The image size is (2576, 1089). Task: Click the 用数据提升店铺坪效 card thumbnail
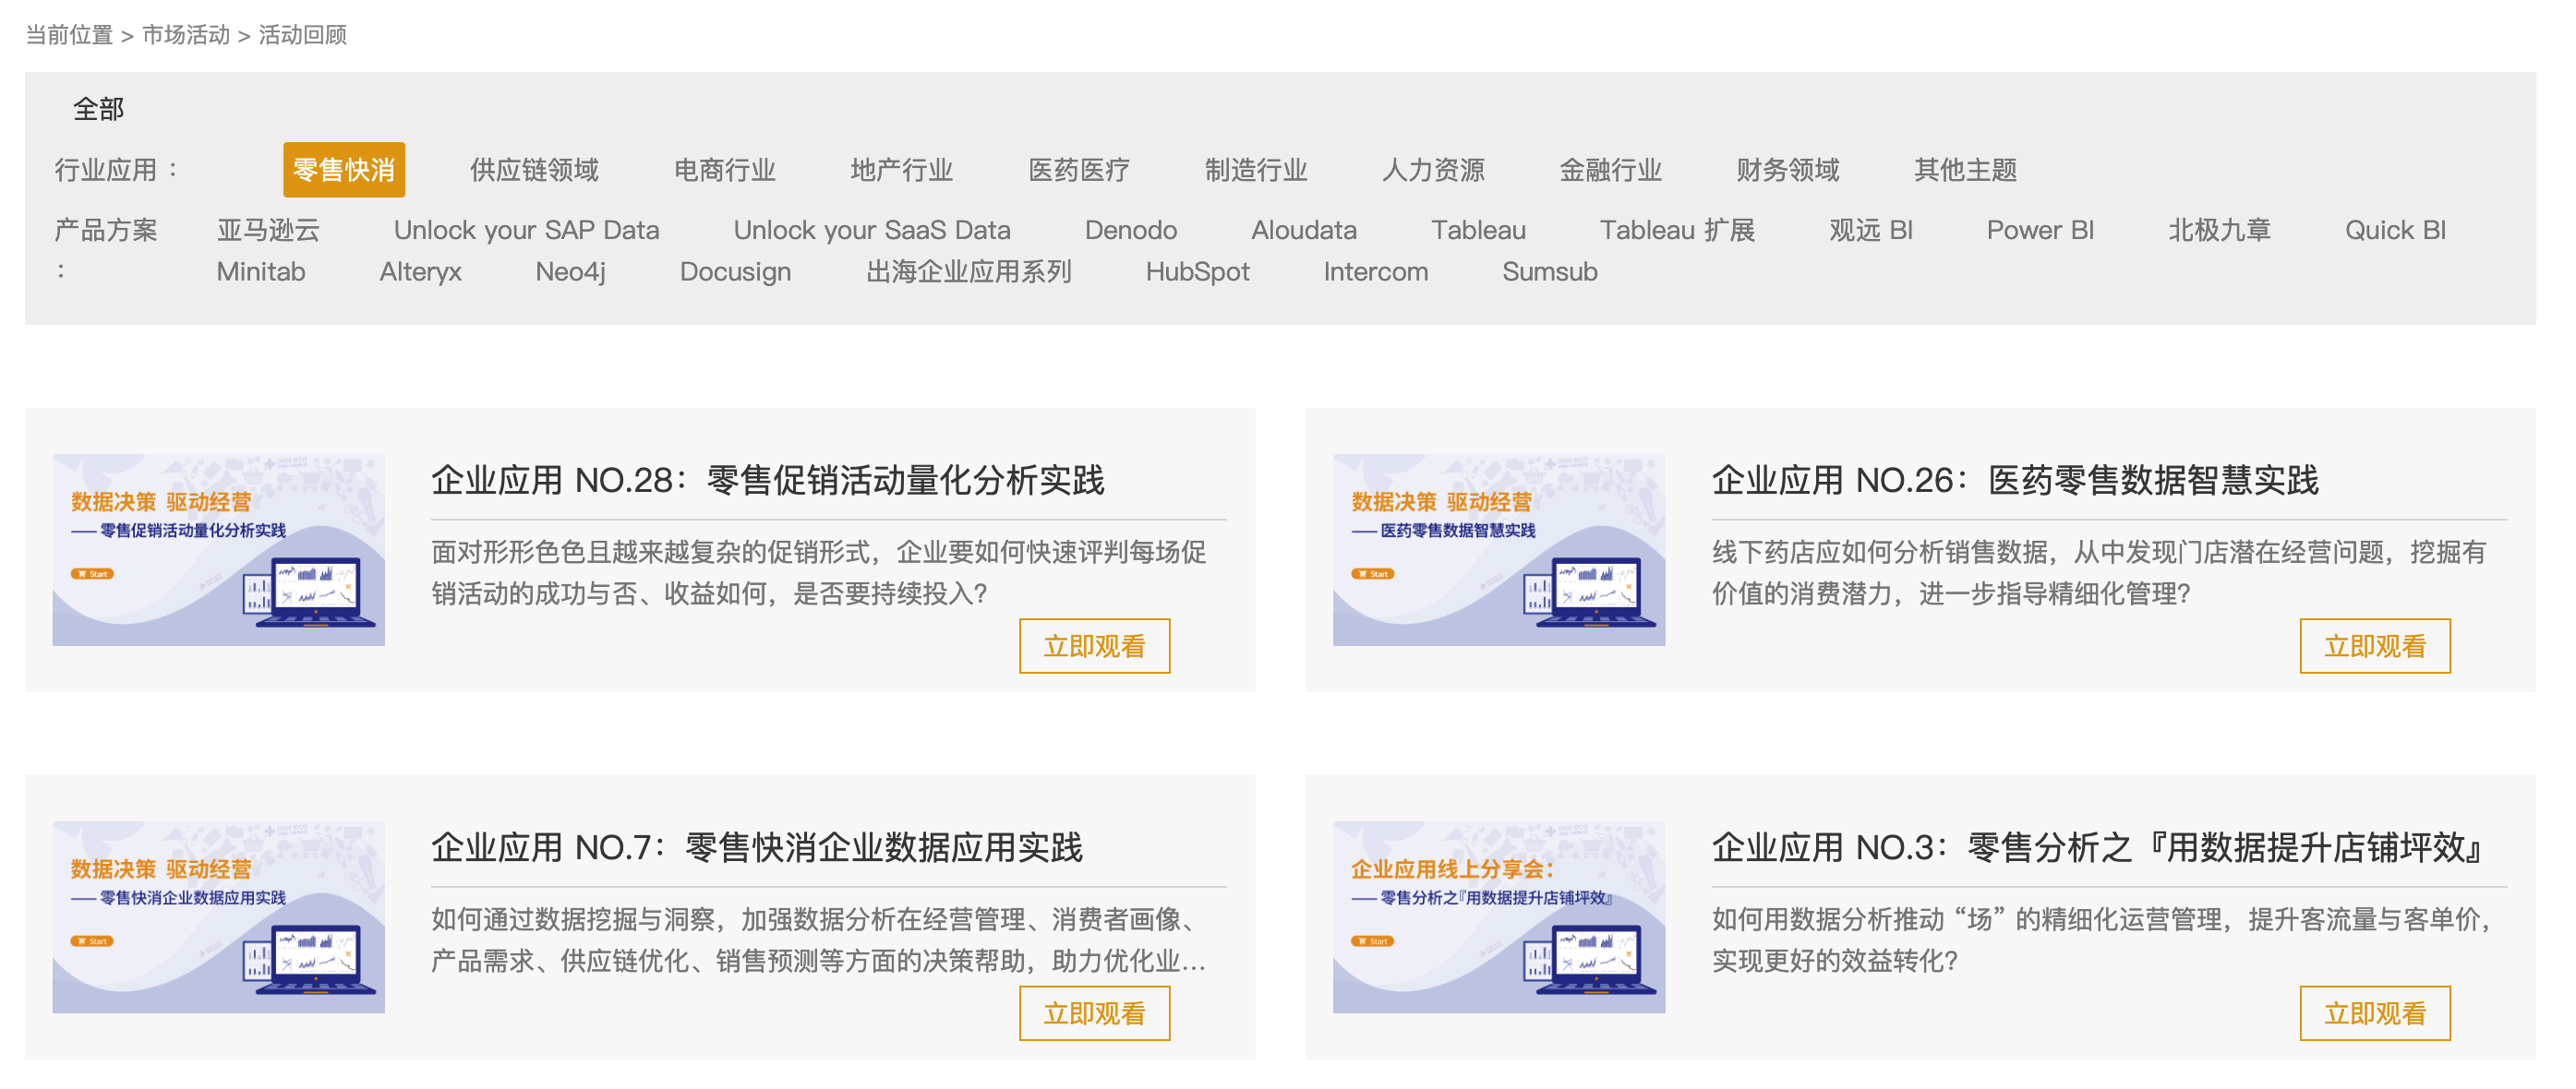coord(1500,915)
